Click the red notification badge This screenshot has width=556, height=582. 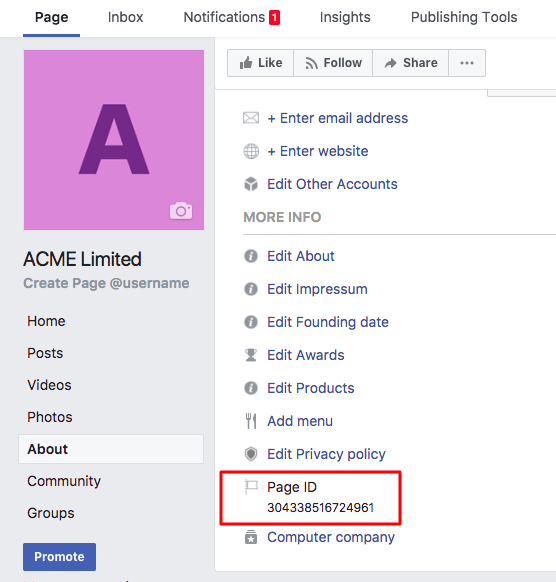(x=275, y=17)
